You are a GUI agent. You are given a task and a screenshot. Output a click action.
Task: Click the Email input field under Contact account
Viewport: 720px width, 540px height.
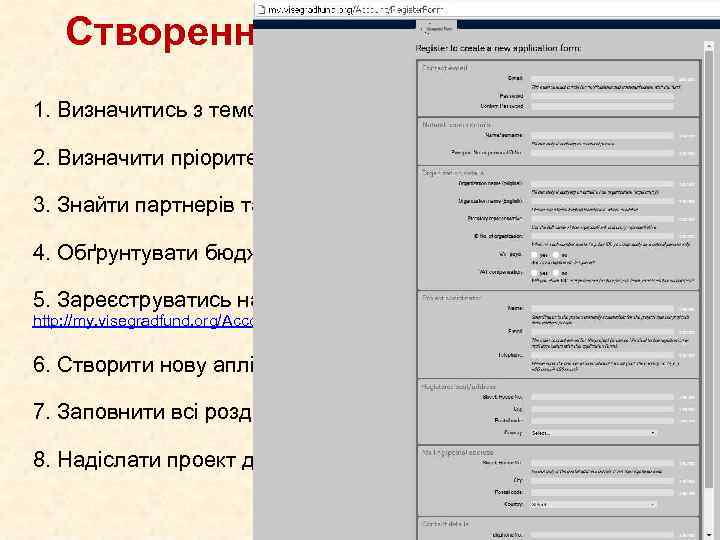[602, 79]
